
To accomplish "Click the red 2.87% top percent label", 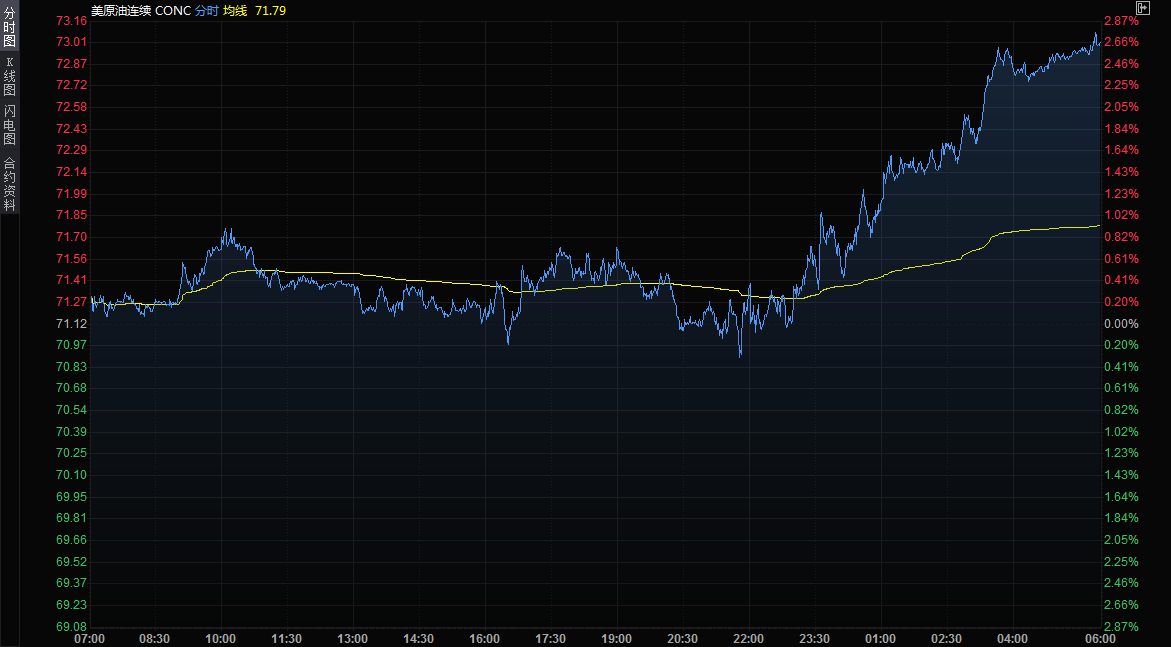I will [1121, 21].
